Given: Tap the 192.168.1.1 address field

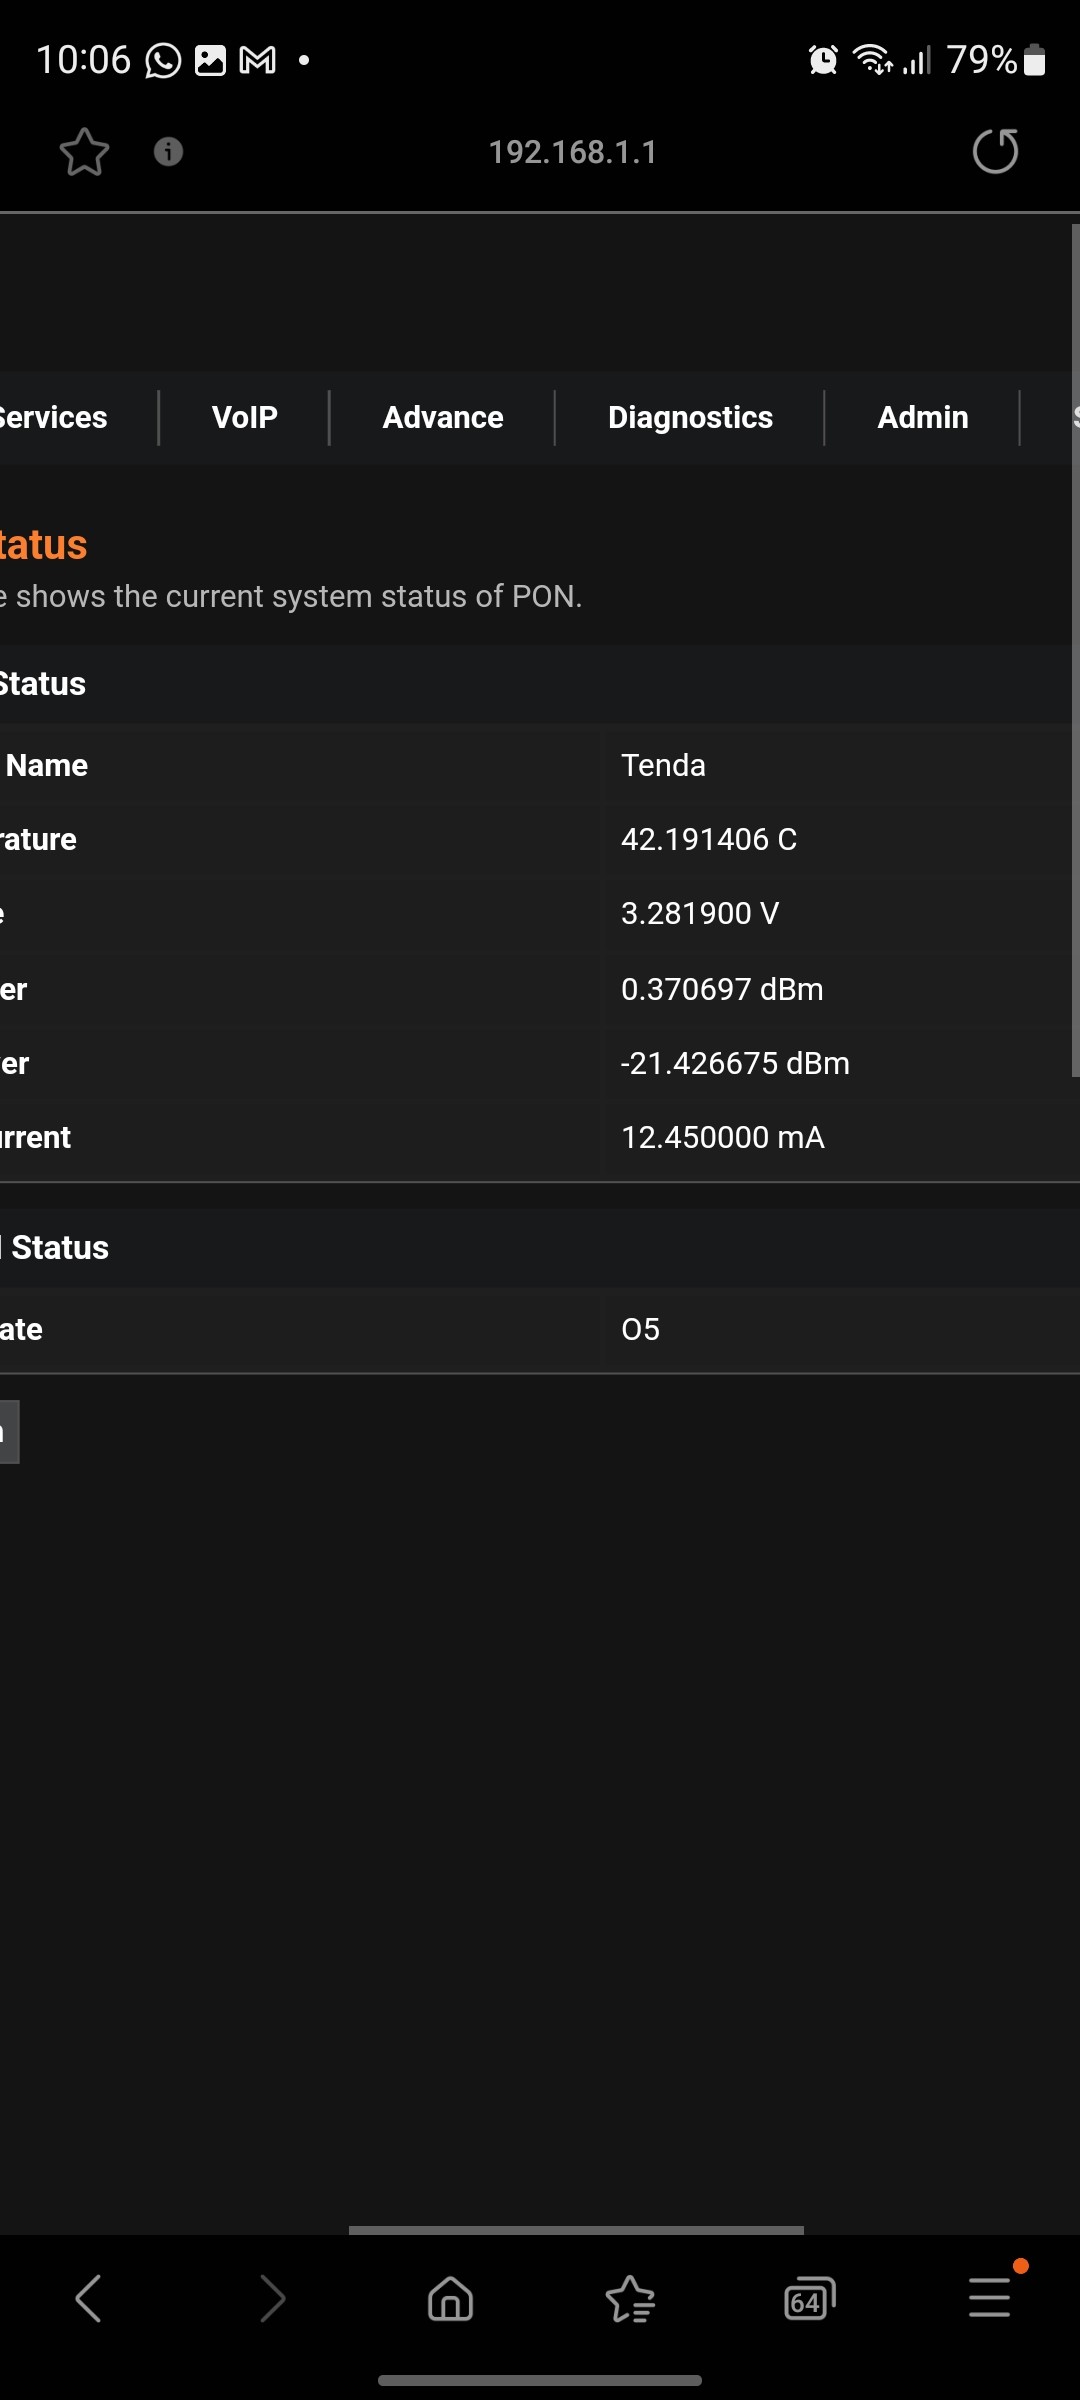Looking at the screenshot, I should tap(572, 152).
